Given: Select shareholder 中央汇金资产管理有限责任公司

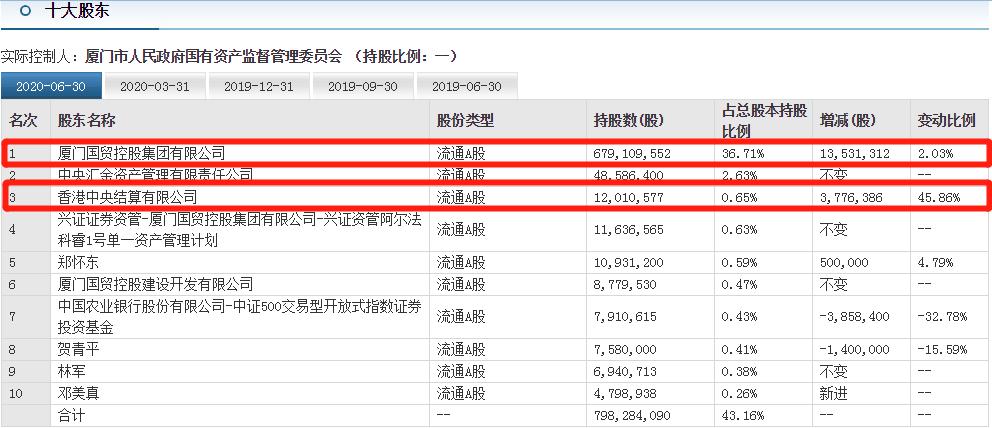Looking at the screenshot, I should pyautogui.click(x=154, y=174).
